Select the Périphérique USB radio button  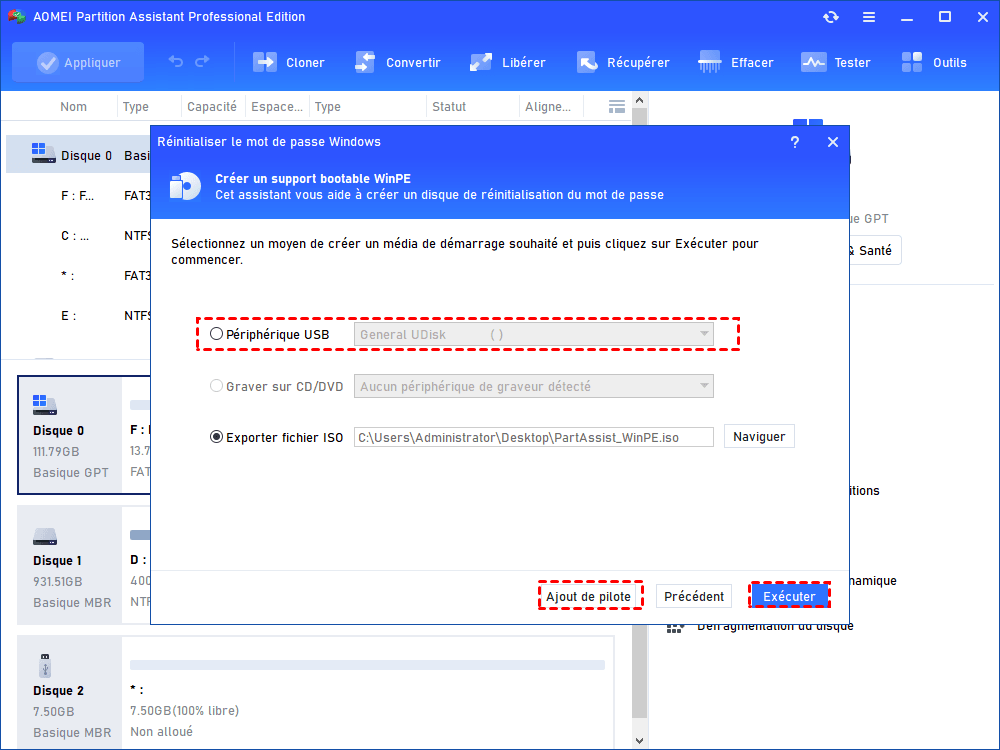click(x=217, y=334)
